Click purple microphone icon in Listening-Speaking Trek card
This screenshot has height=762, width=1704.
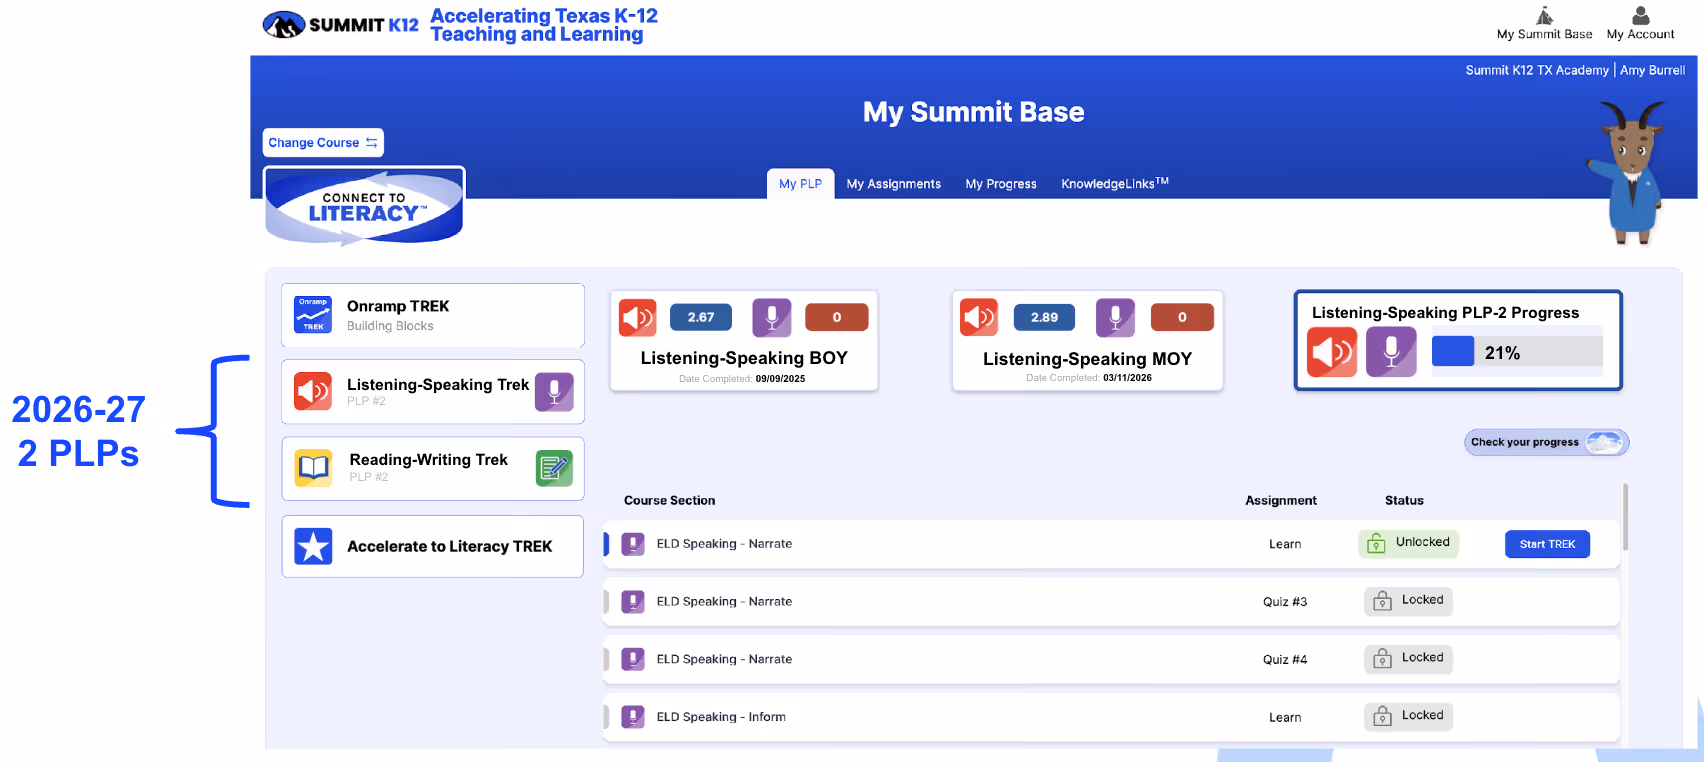tap(554, 391)
